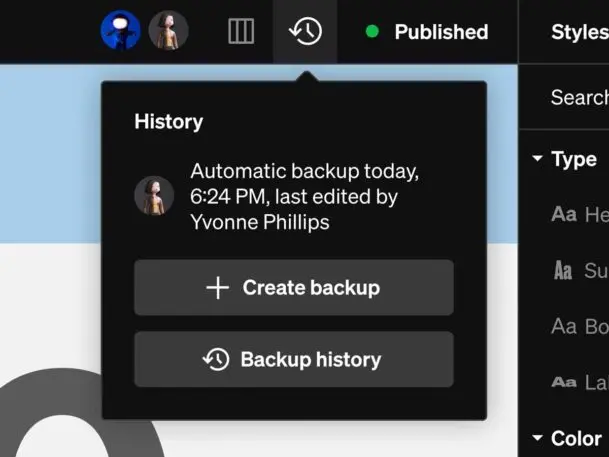Click the green Published status dot
The image size is (609, 457).
pyautogui.click(x=373, y=32)
